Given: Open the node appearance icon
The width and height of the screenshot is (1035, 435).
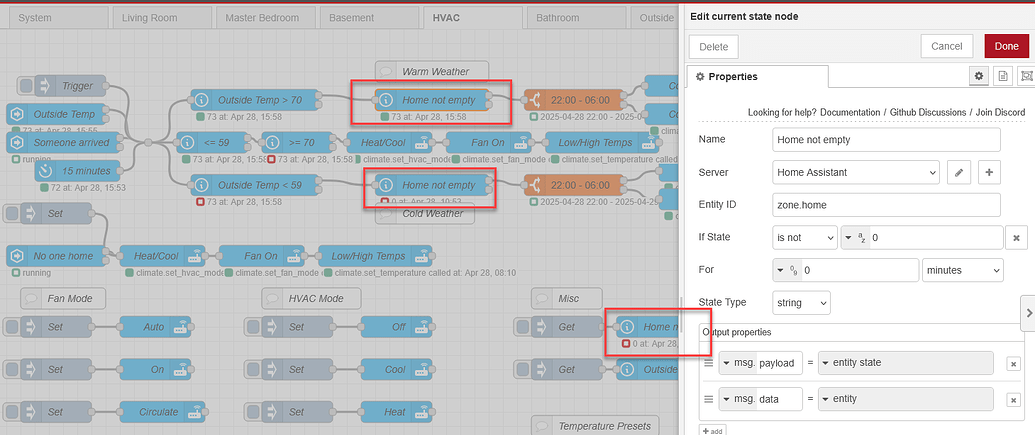Looking at the screenshot, I should coord(1026,77).
